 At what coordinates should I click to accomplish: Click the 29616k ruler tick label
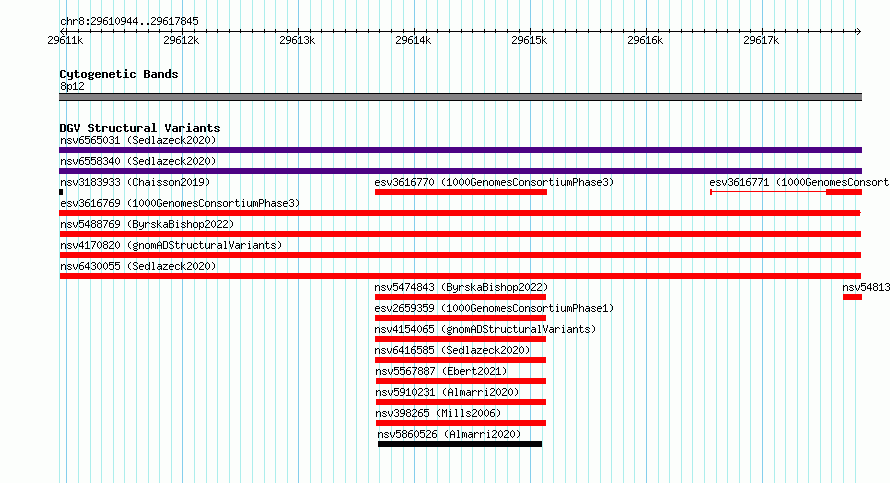pyautogui.click(x=645, y=40)
